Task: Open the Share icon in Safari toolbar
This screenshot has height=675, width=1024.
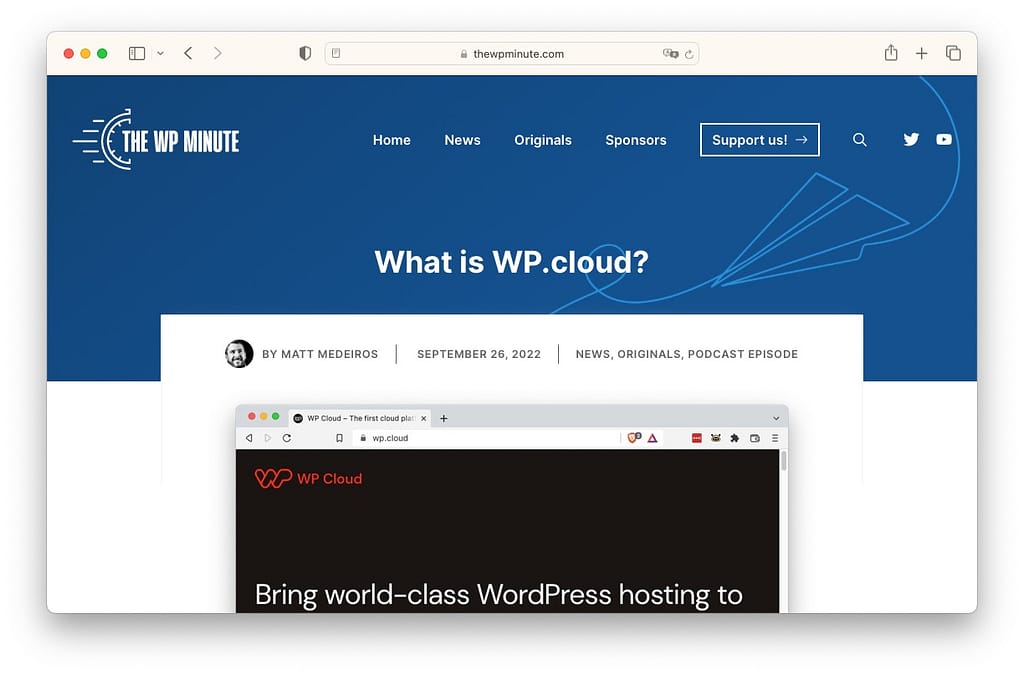Action: 891,53
